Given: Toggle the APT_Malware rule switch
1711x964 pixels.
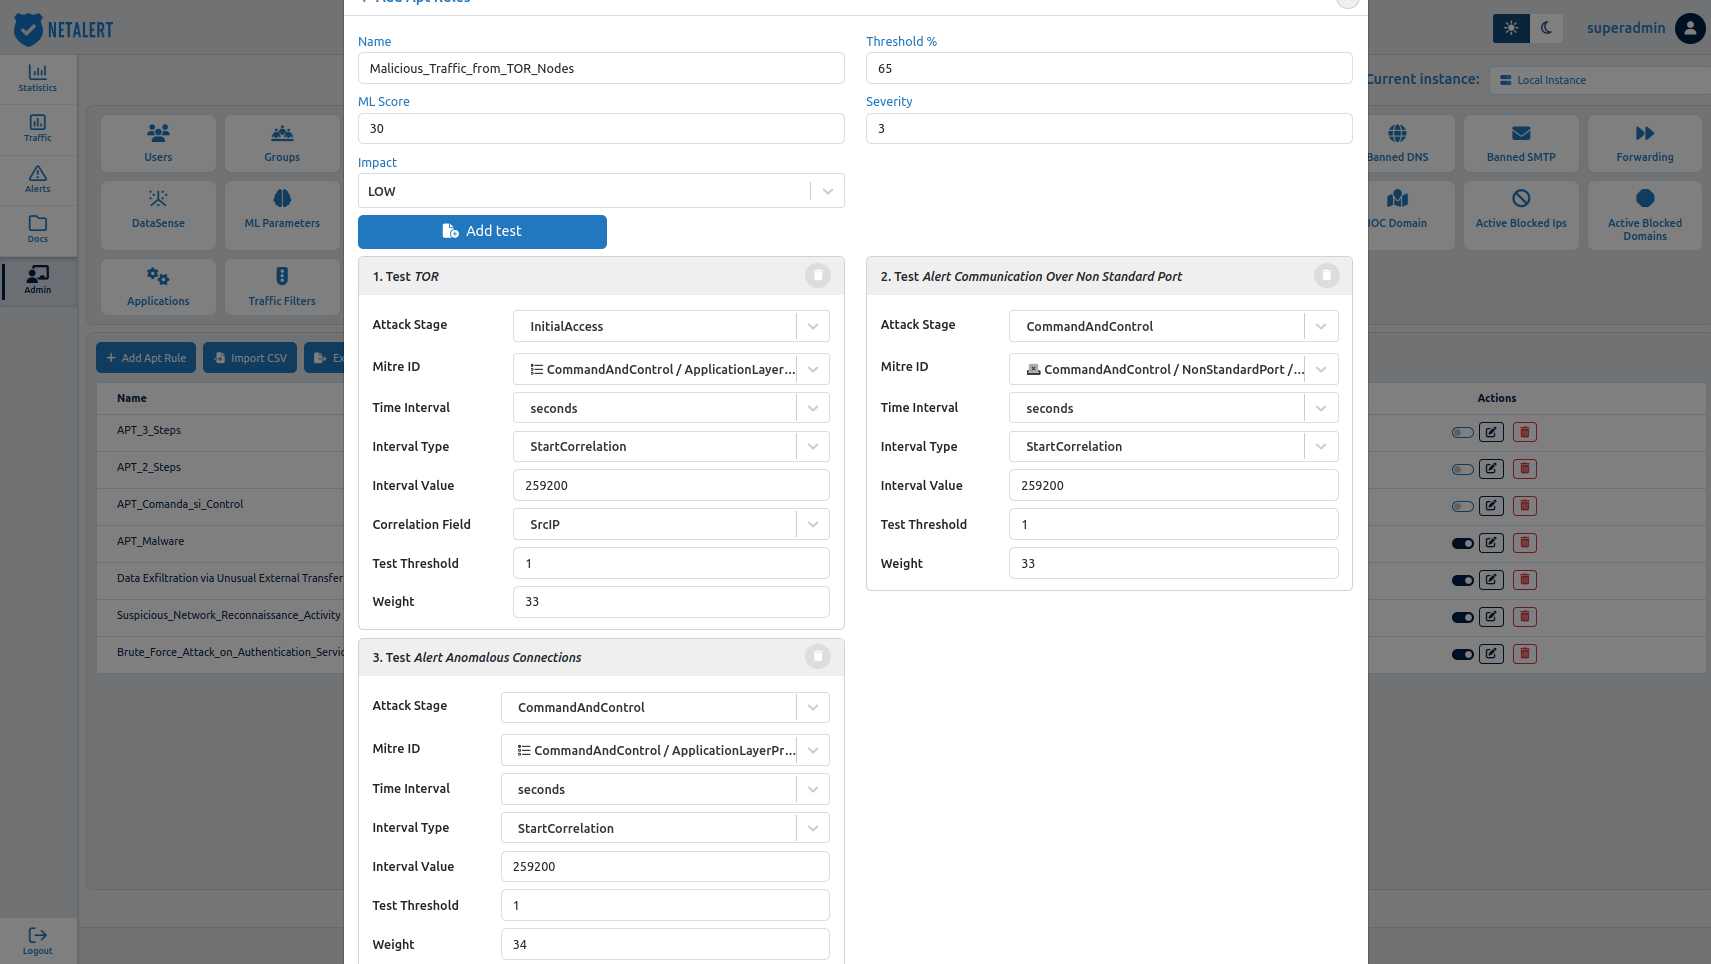Looking at the screenshot, I should (1463, 544).
